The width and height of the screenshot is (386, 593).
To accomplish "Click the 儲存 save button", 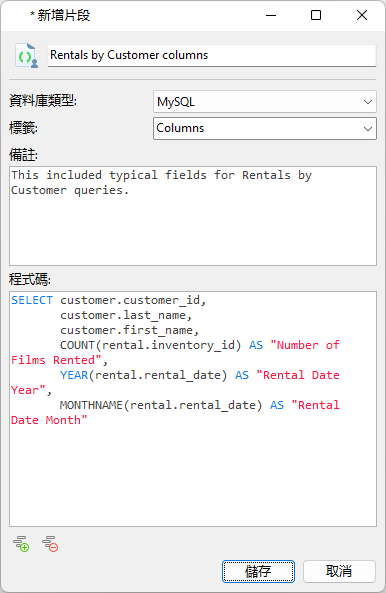I will point(258,571).
